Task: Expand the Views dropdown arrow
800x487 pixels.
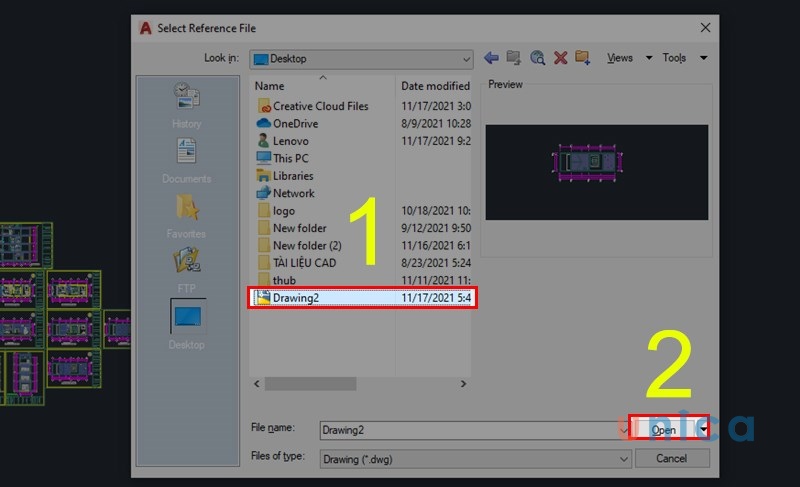Action: [x=649, y=58]
